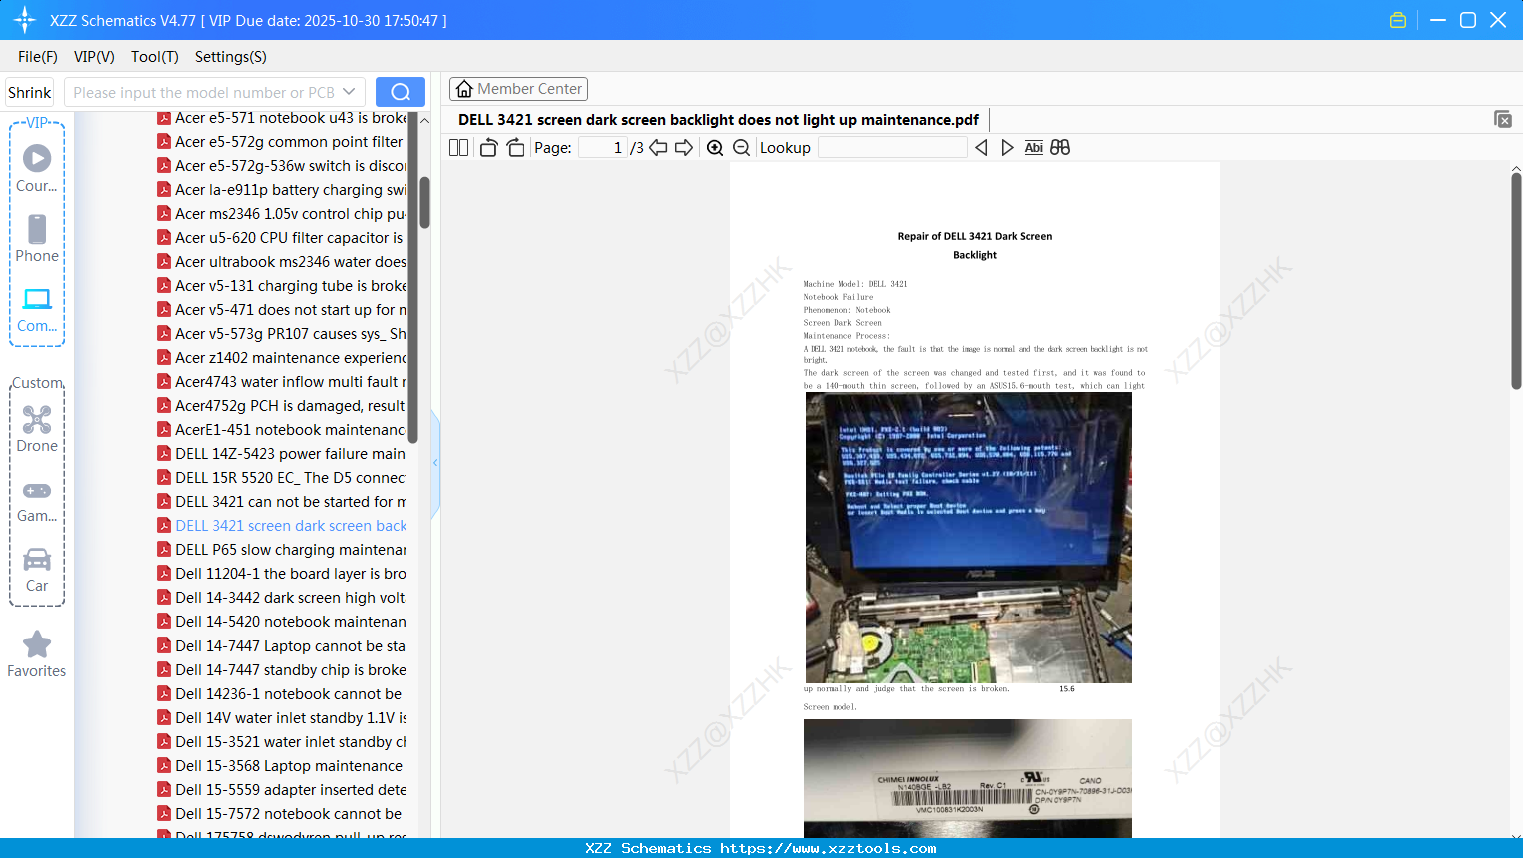The image size is (1523, 858).
Task: Open 'Acer v5-131 charging tube is broken' file
Action: (x=282, y=286)
